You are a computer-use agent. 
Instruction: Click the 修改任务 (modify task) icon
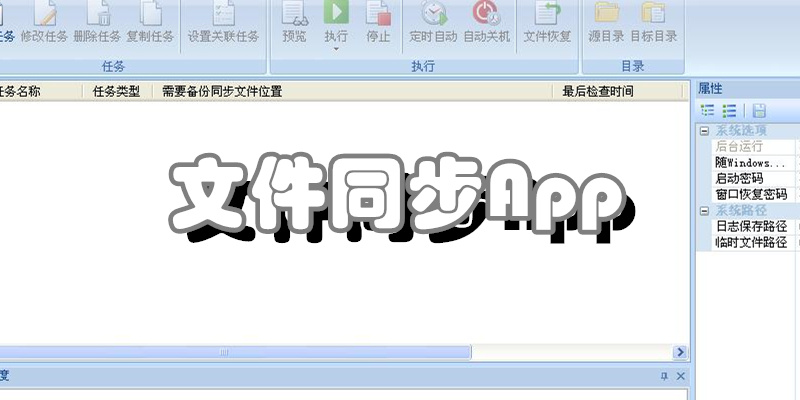point(44,13)
